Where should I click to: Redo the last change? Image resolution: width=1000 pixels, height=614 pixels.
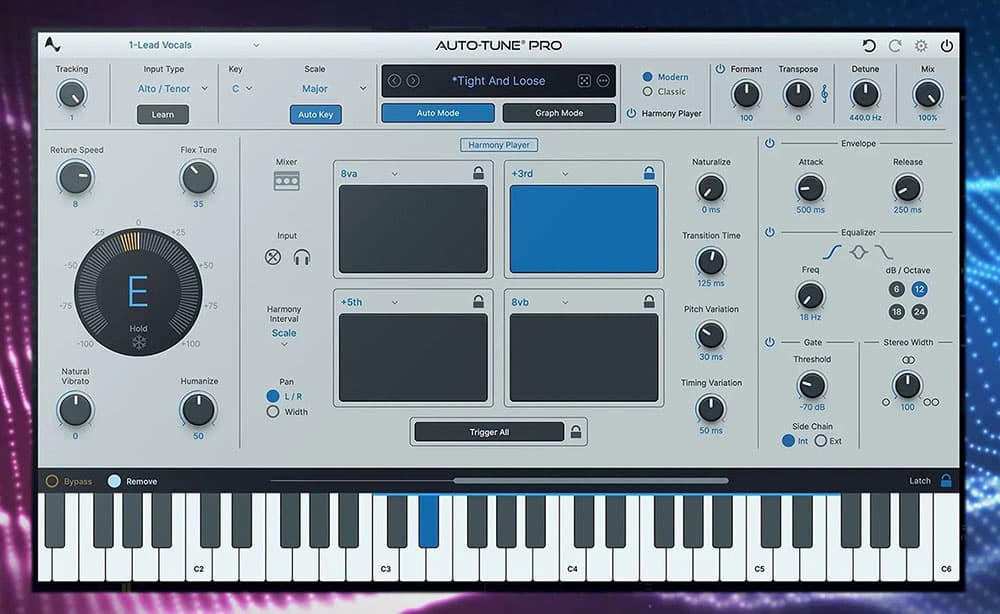point(895,45)
